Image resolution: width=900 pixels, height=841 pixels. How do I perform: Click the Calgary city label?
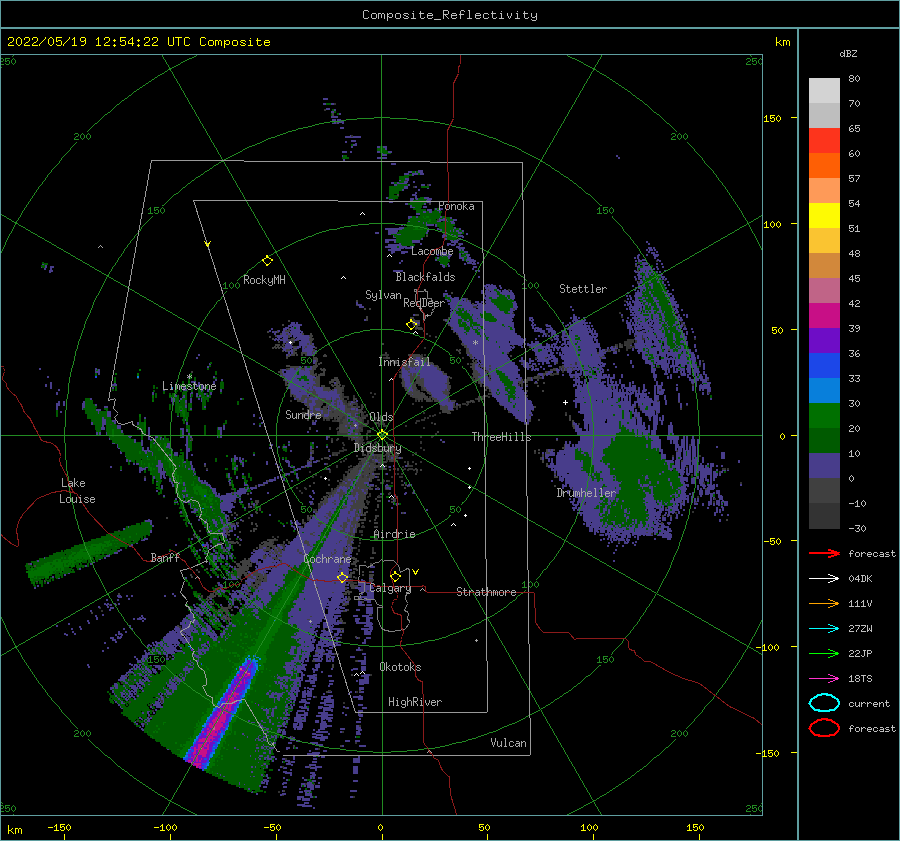[x=390, y=588]
